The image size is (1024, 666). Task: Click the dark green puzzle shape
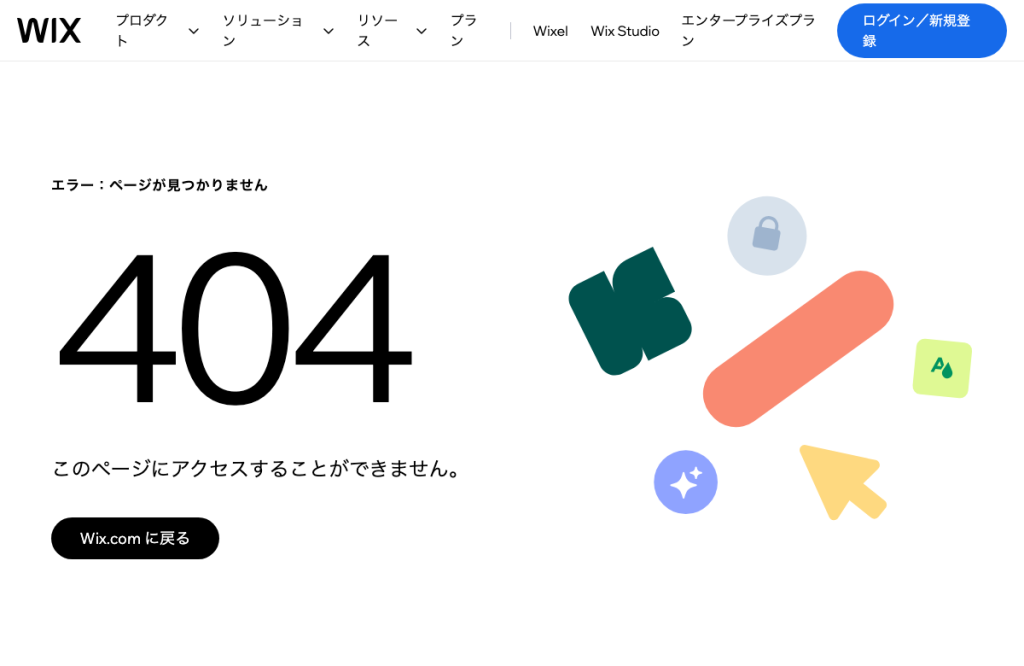630,312
